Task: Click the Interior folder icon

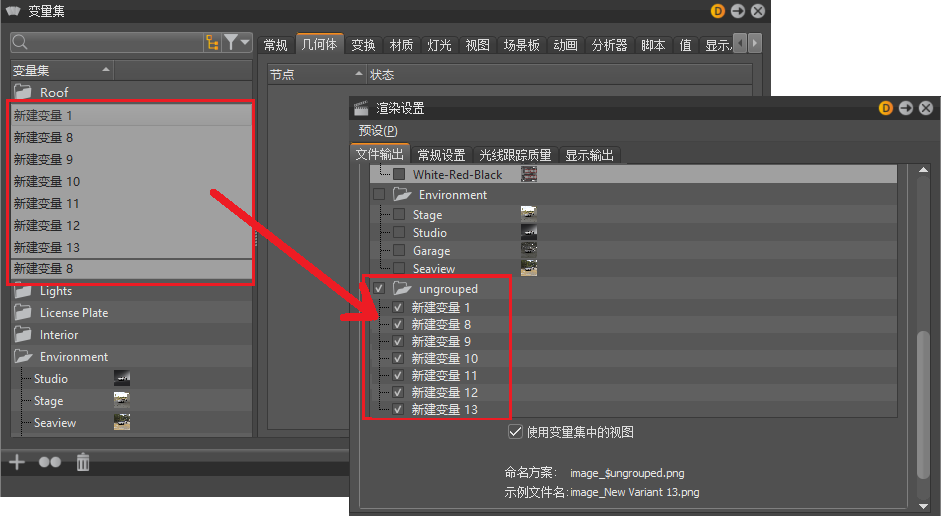Action: pyautogui.click(x=23, y=335)
